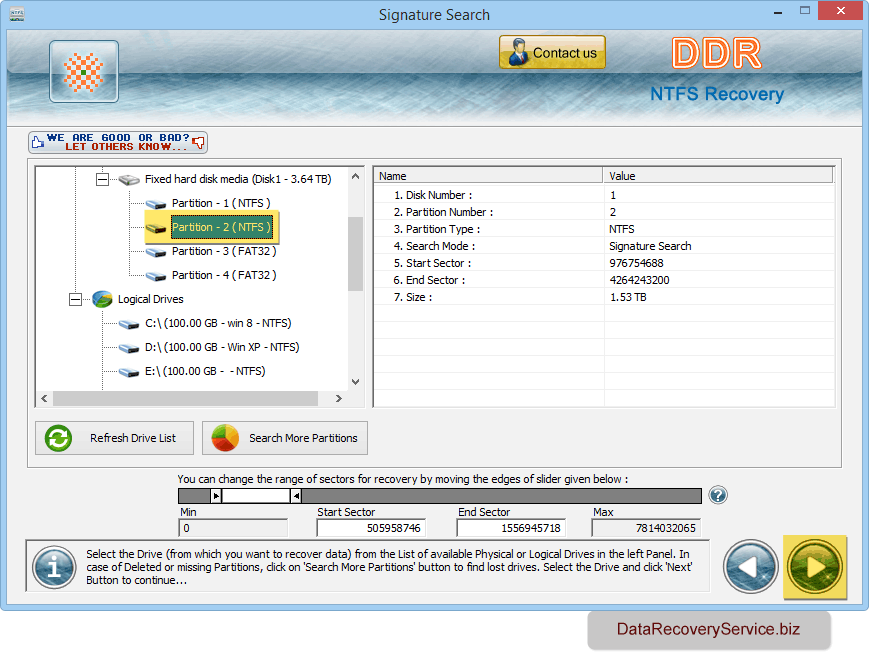Image resolution: width=869 pixels, height=652 pixels.
Task: Click the green Next arrow button
Action: [815, 567]
